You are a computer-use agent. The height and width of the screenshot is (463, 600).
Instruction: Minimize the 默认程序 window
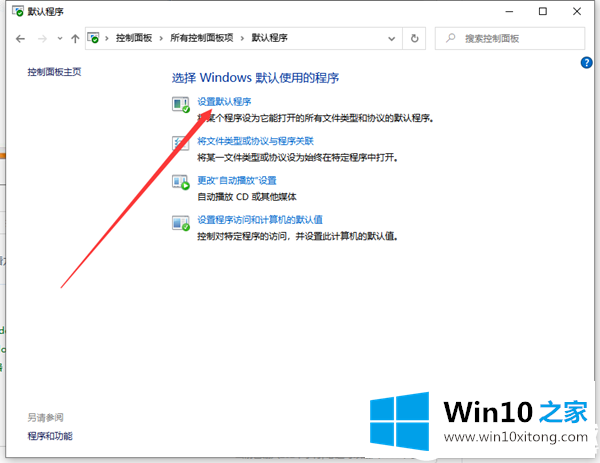(x=509, y=11)
